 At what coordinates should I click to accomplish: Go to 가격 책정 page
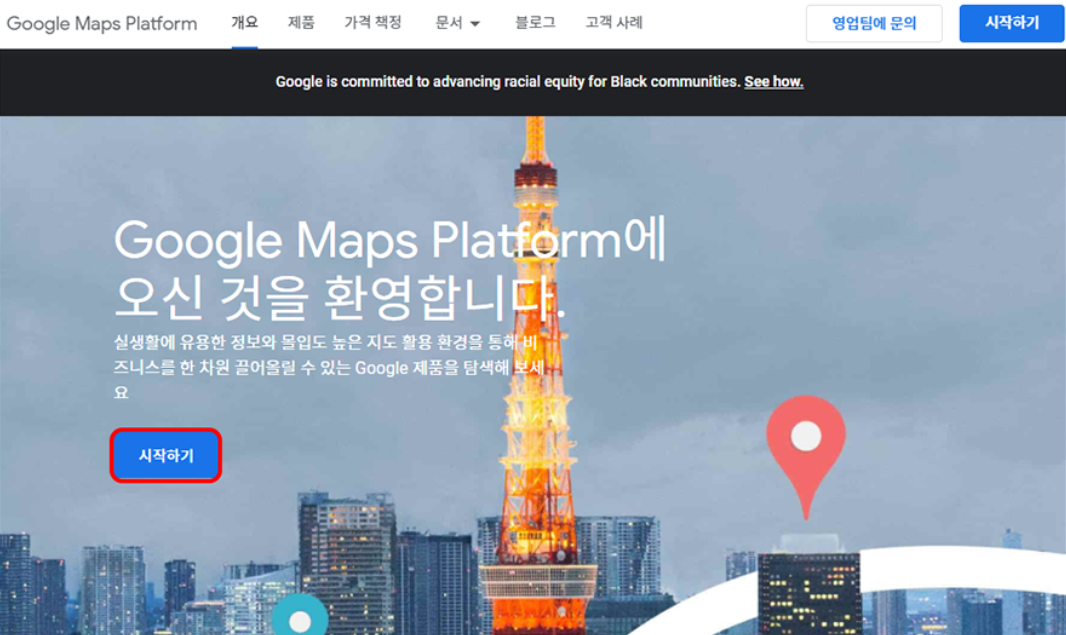tap(373, 23)
